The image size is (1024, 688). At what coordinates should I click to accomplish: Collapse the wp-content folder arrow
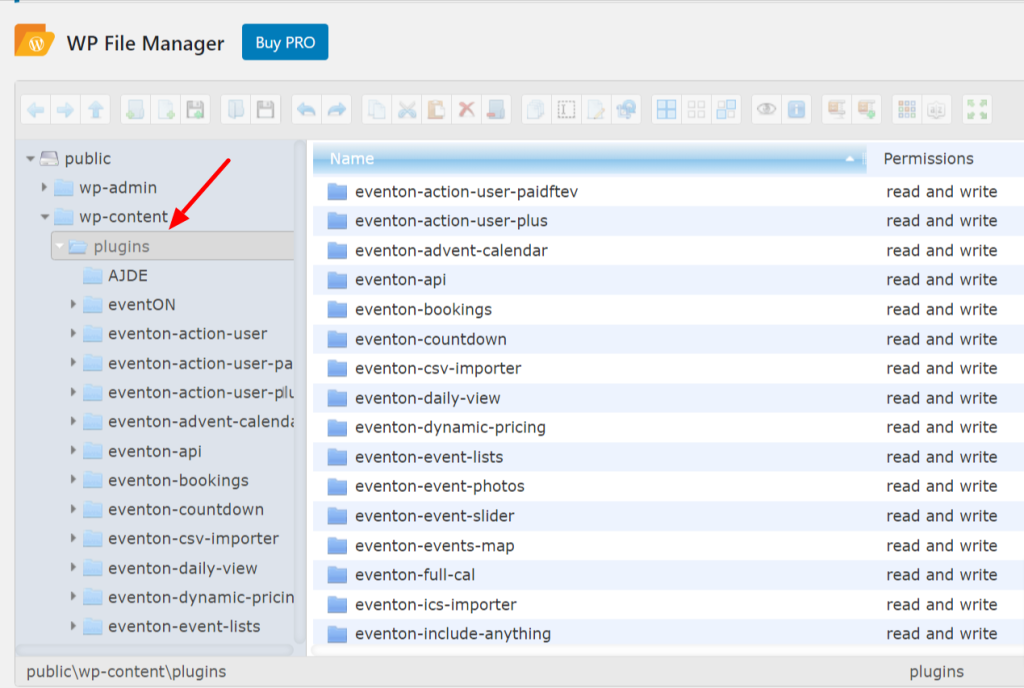point(44,217)
